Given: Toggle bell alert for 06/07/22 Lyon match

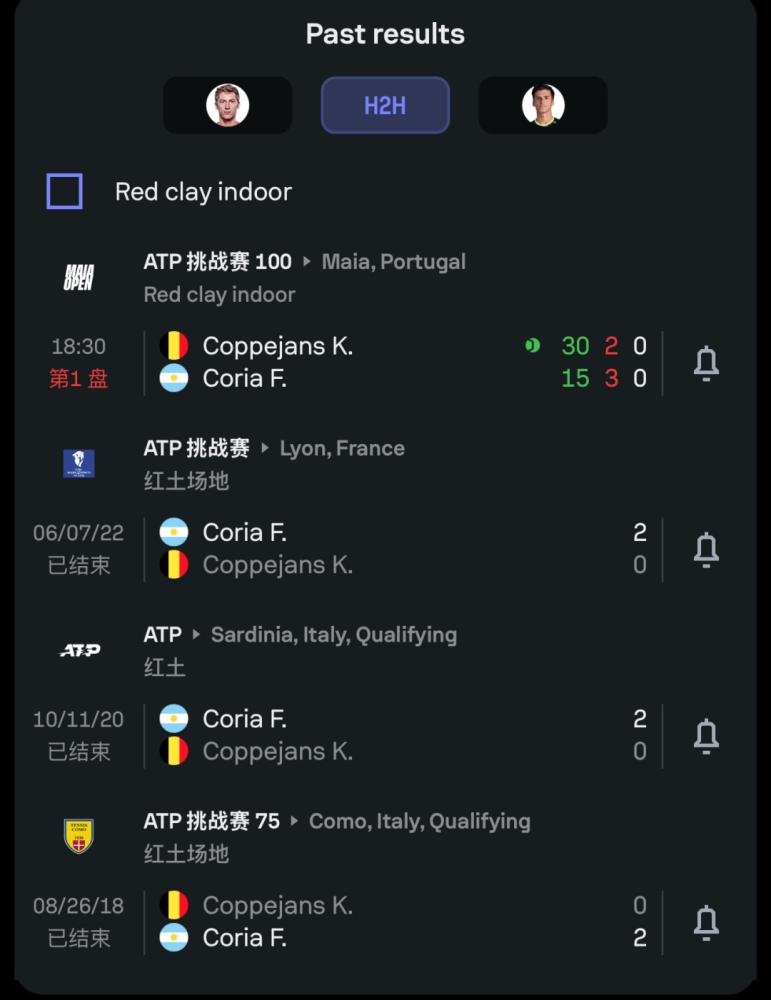Looking at the screenshot, I should [706, 550].
